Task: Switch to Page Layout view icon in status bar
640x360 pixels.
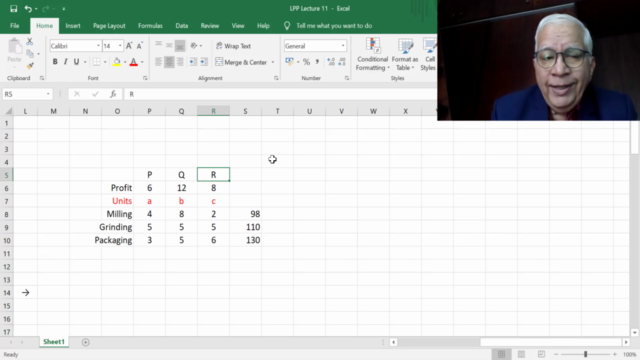Action: pyautogui.click(x=521, y=354)
